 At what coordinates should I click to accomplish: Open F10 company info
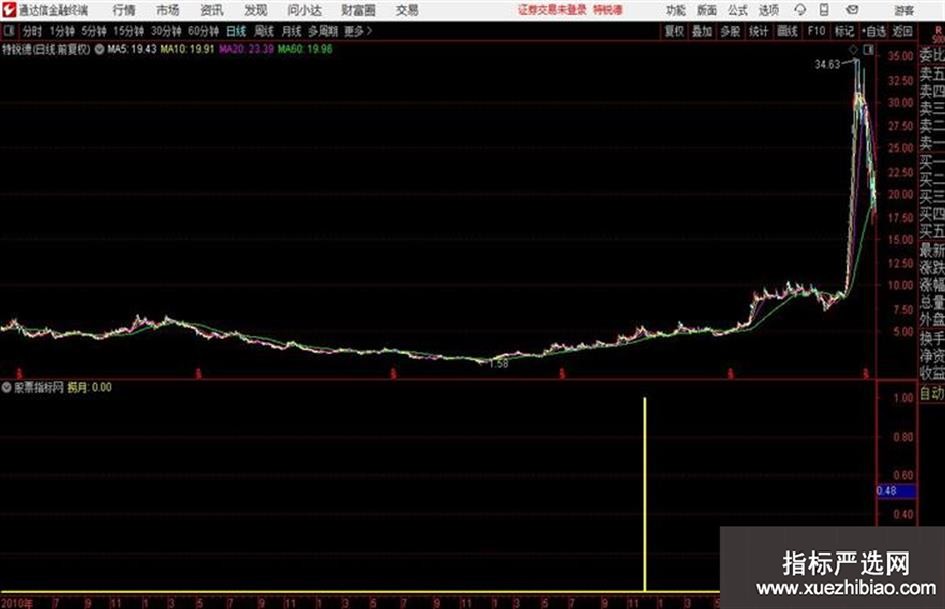click(817, 31)
